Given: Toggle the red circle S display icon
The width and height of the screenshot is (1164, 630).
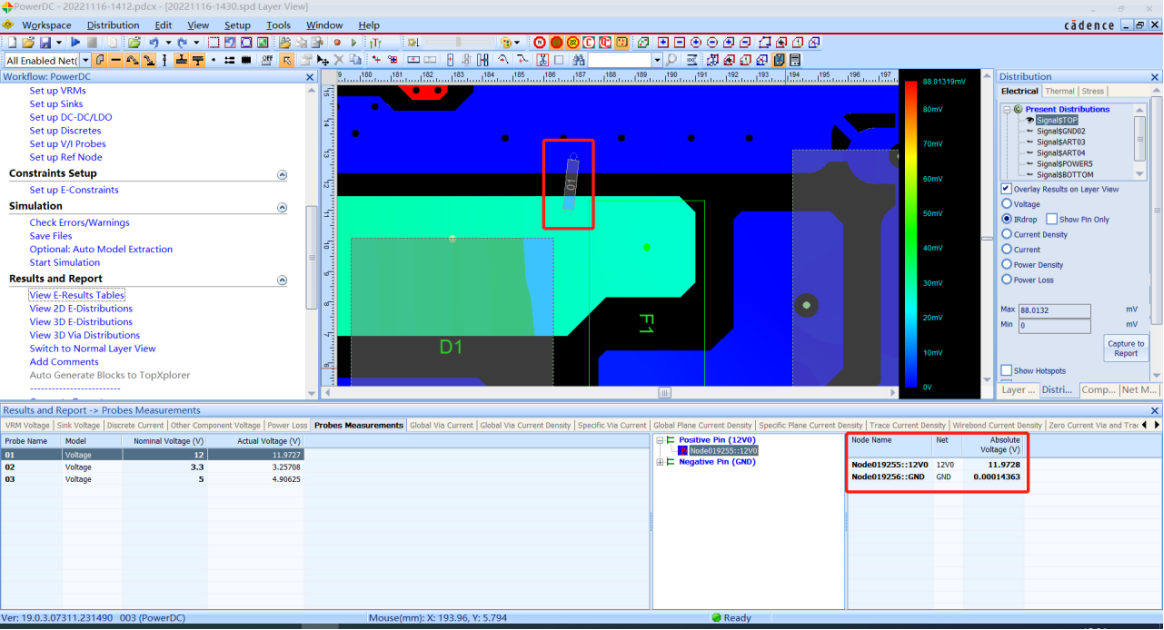Looking at the screenshot, I should 557,42.
